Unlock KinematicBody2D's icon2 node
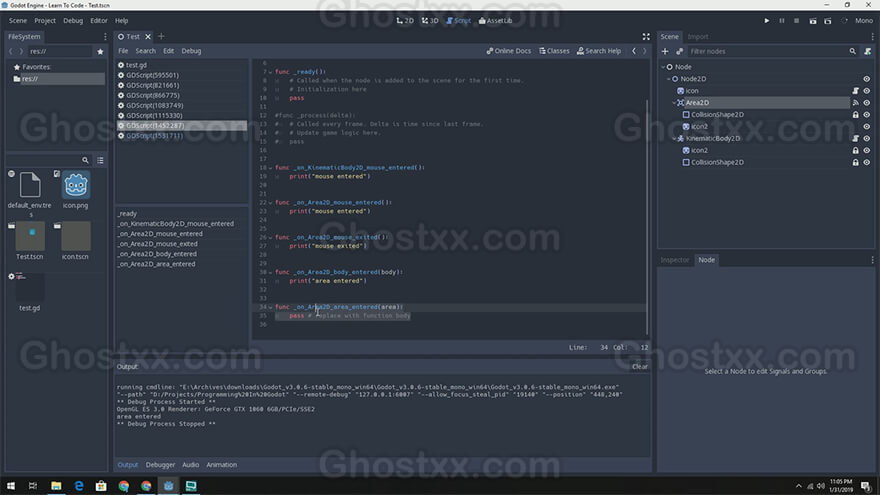 pyautogui.click(x=855, y=150)
